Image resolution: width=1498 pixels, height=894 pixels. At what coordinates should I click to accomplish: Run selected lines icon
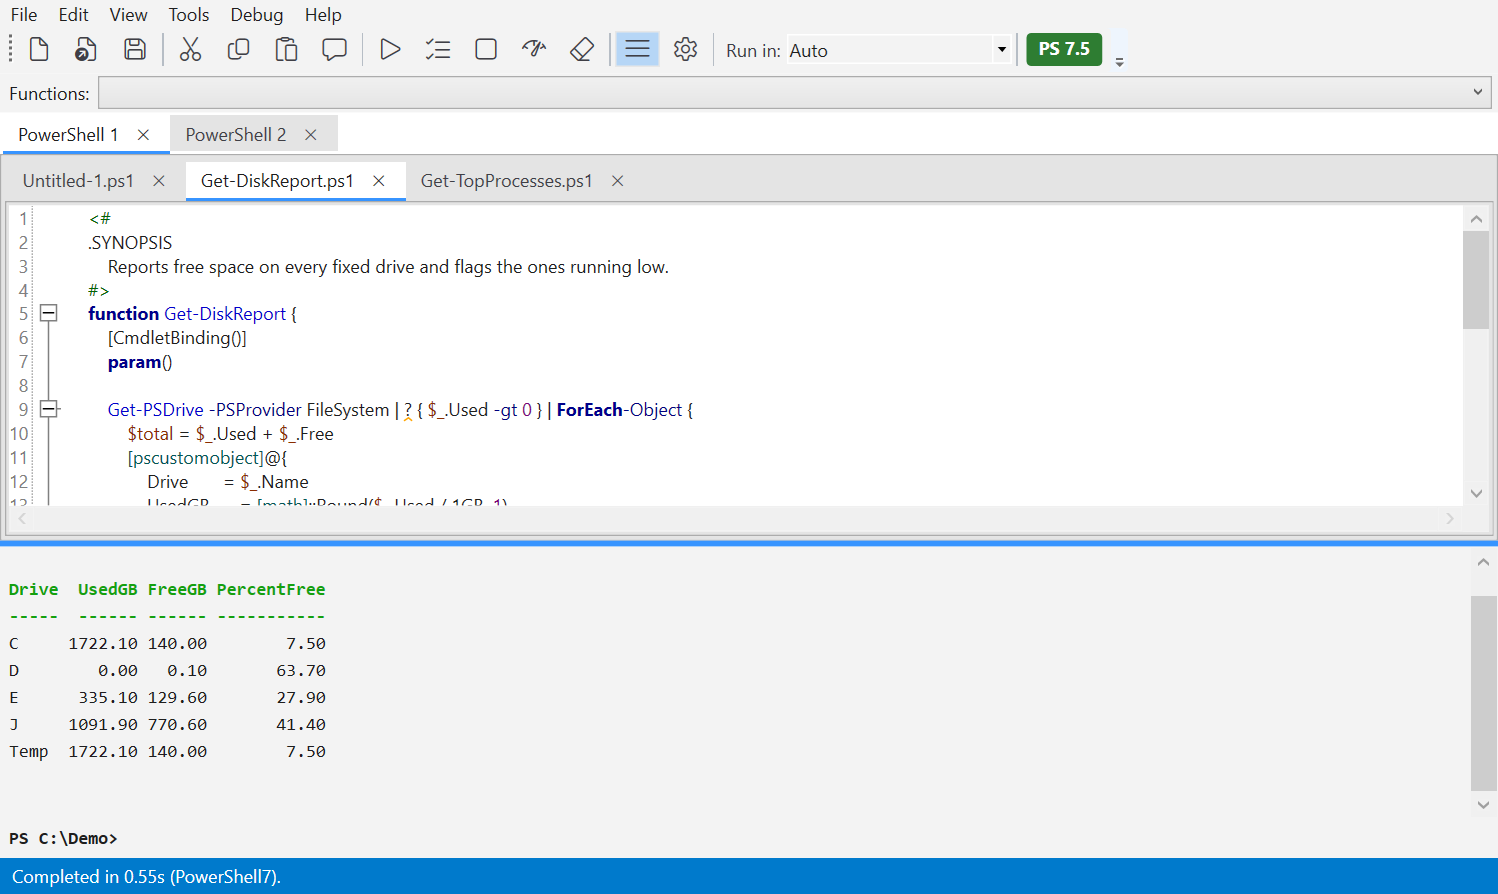(x=438, y=49)
